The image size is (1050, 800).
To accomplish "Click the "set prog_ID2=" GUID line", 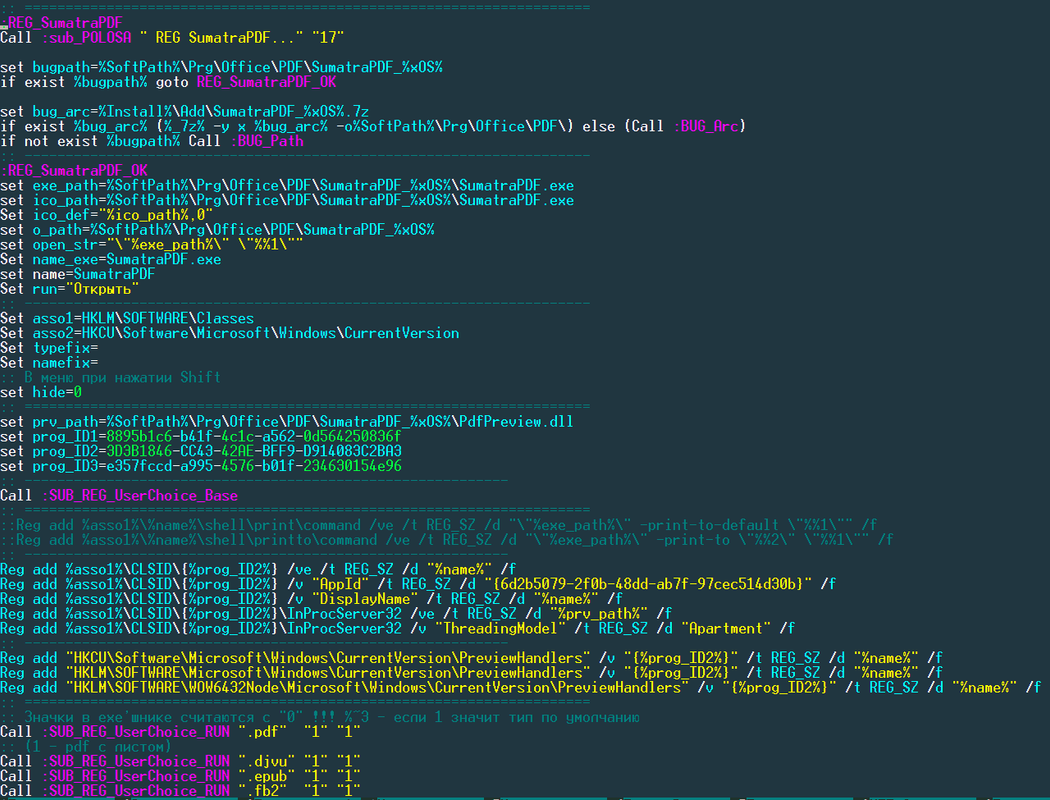I will (201, 451).
